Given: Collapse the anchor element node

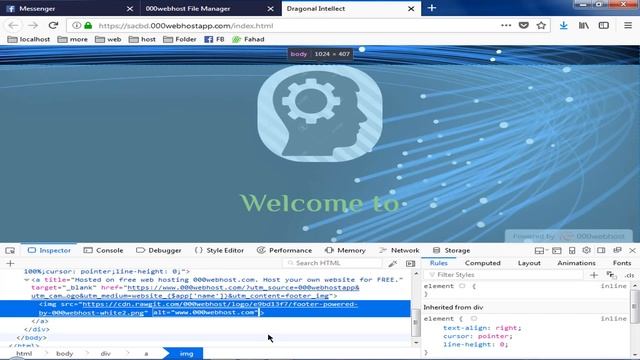Looking at the screenshot, I should click(27, 280).
